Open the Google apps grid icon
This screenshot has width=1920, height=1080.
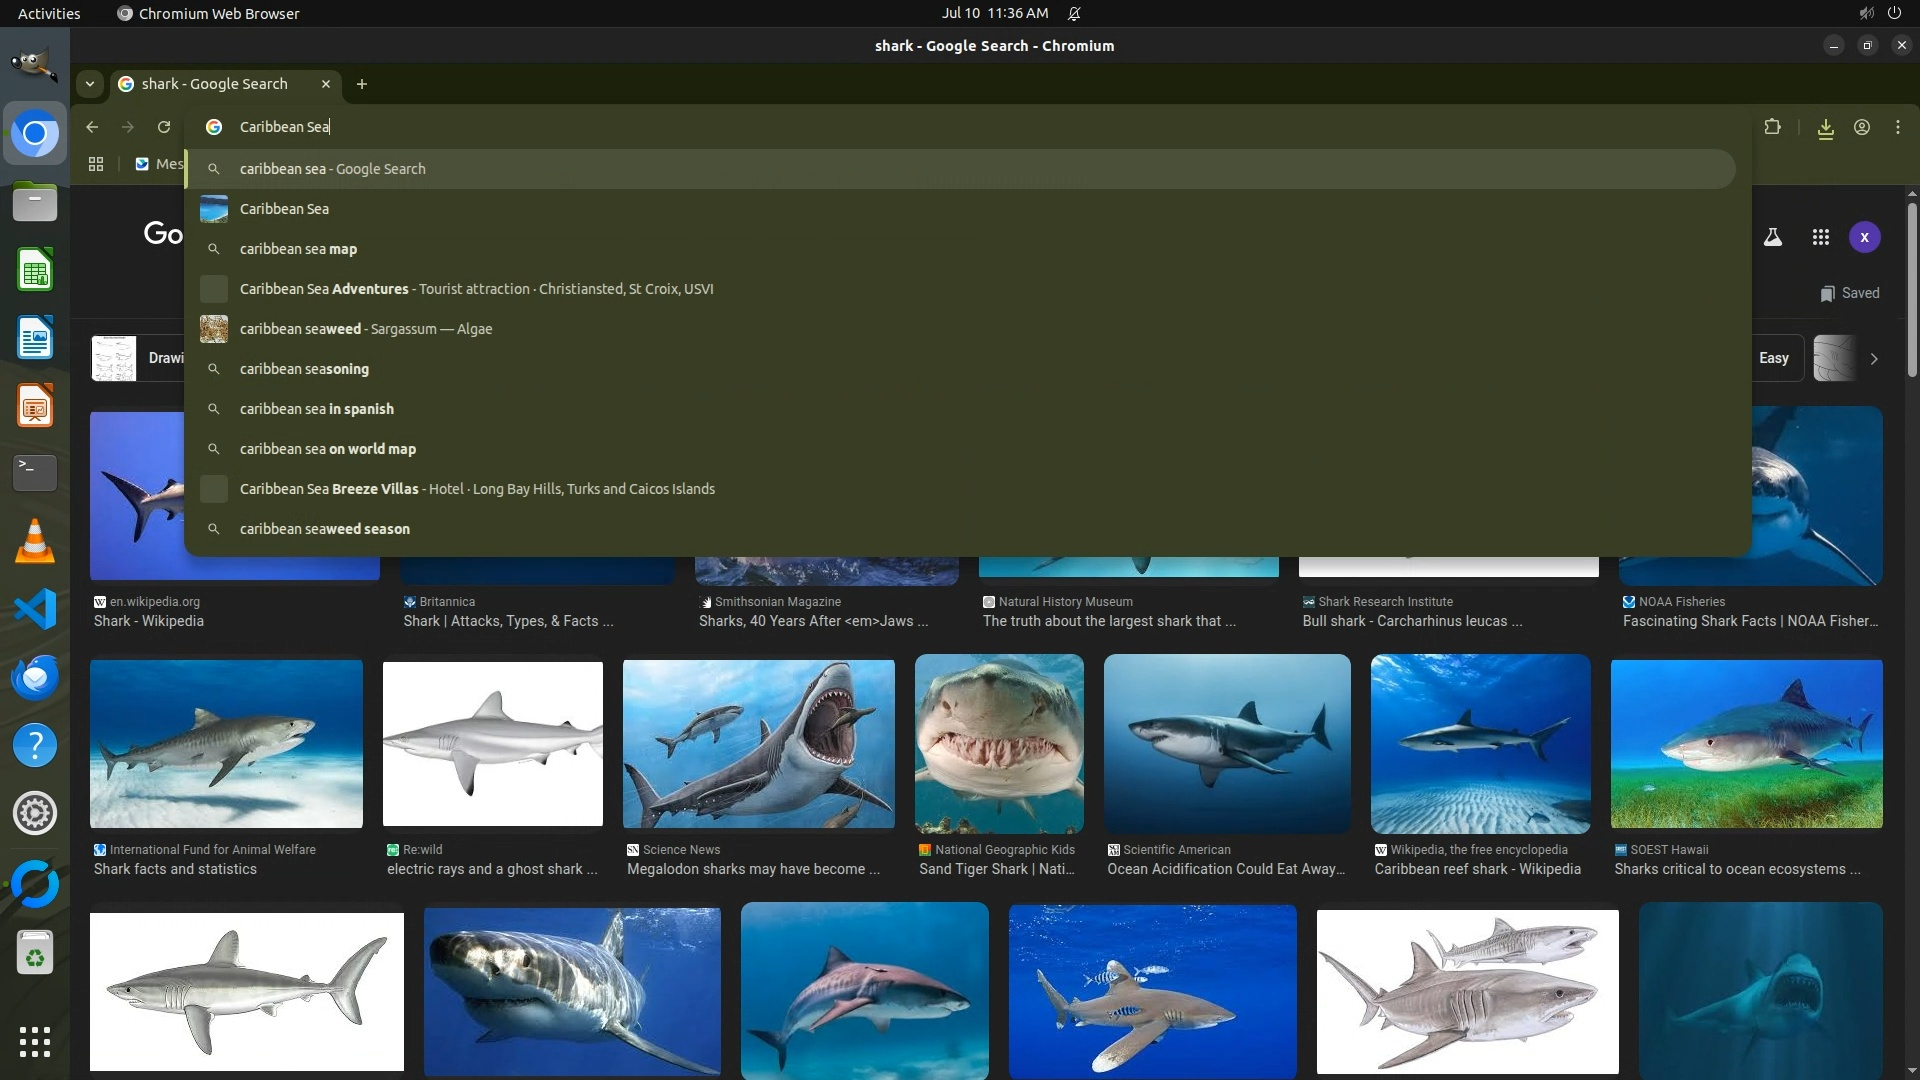click(1820, 237)
